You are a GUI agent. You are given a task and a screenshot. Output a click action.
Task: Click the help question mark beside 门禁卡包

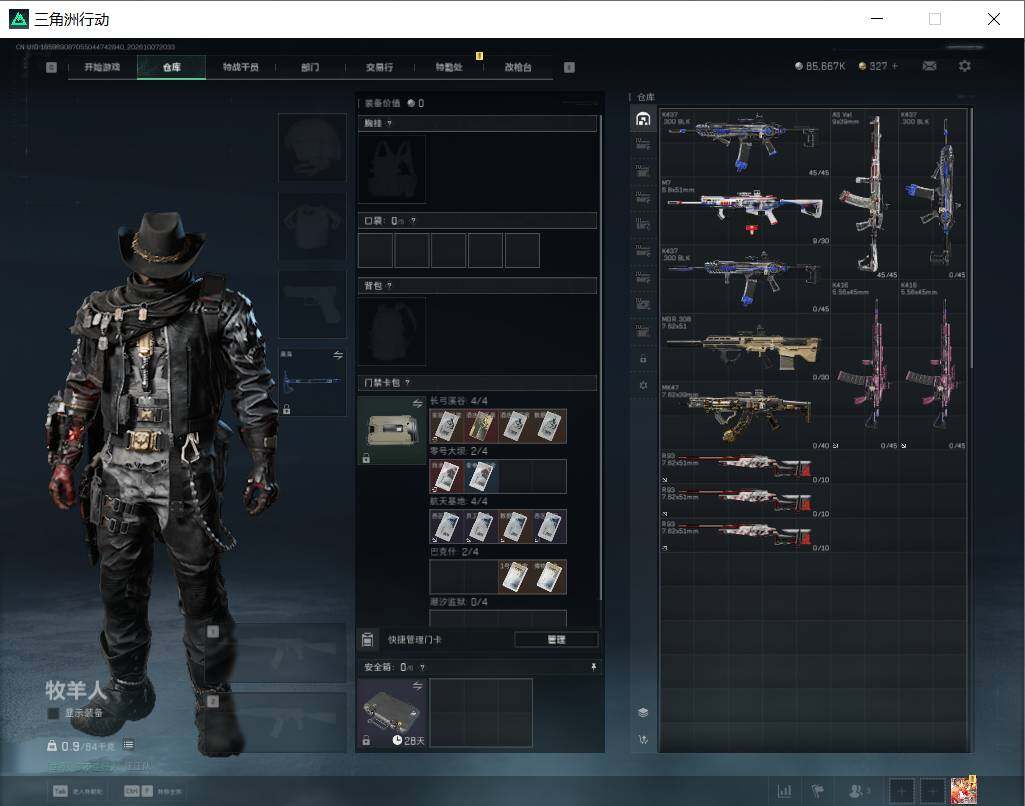[408, 382]
